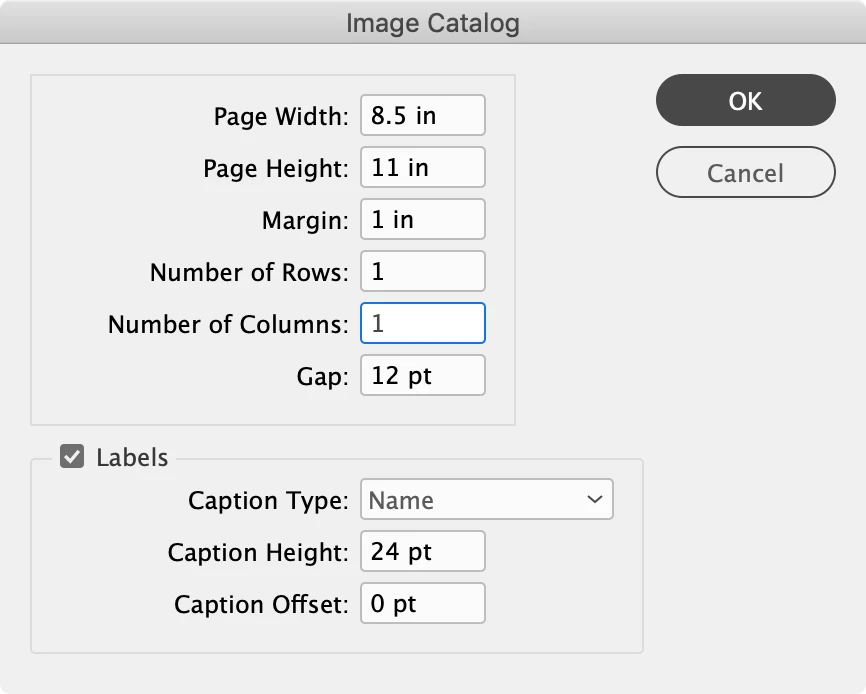Click the Number of Rows input field
This screenshot has height=694, width=866.
(x=422, y=271)
